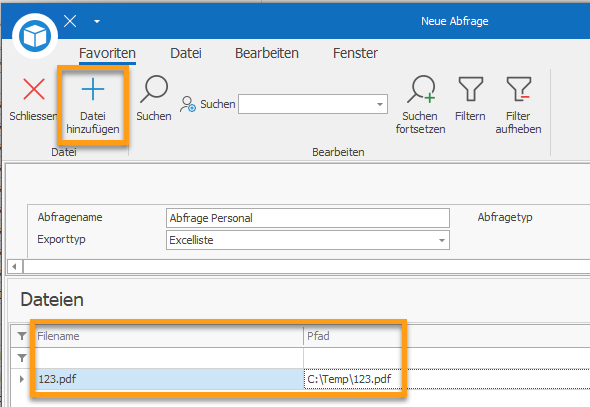Click the blue cube application logo
Screen dimensions: 590x407
coord(35,36)
